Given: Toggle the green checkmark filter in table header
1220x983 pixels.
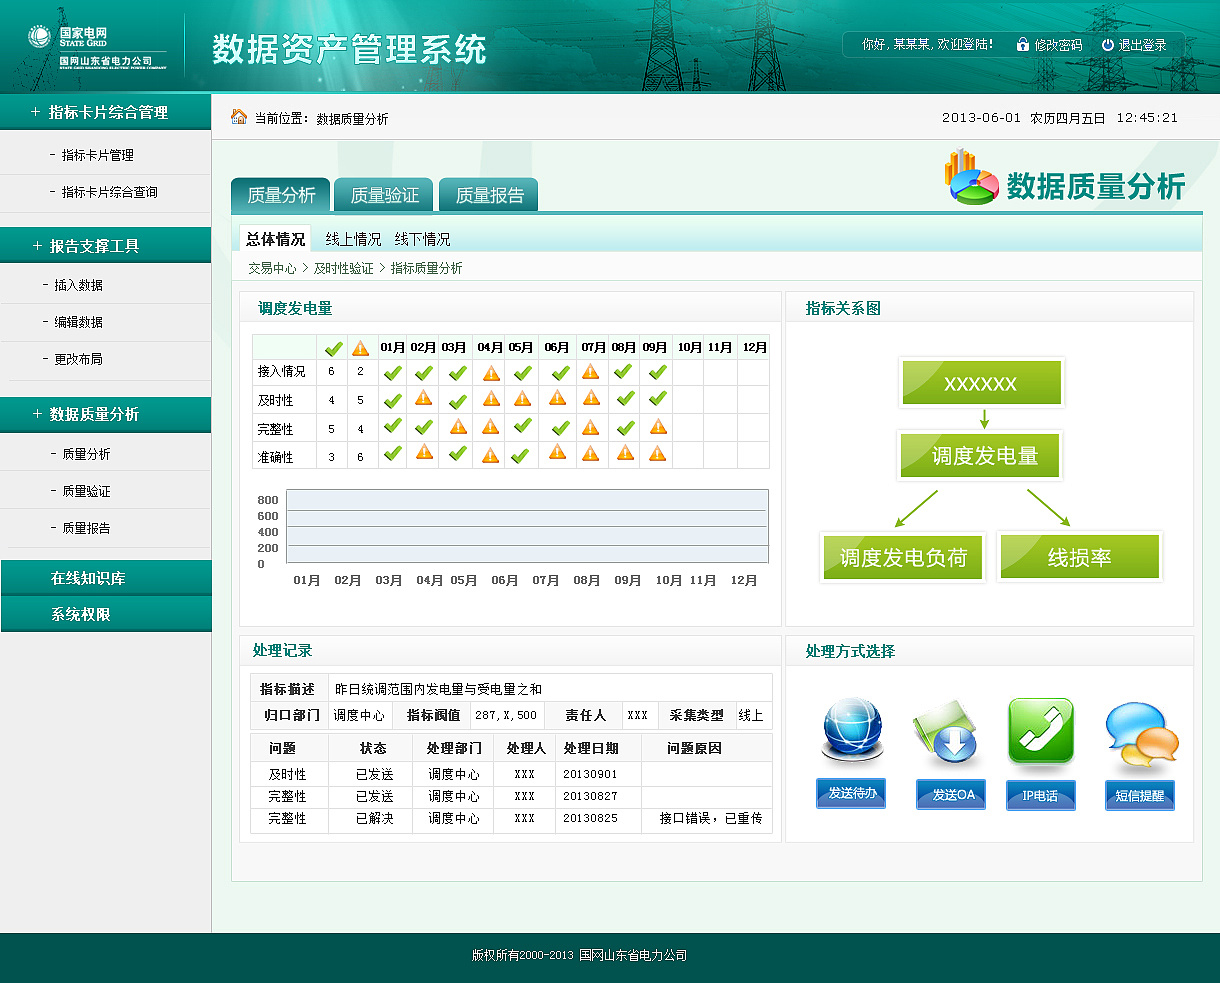Looking at the screenshot, I should [333, 348].
